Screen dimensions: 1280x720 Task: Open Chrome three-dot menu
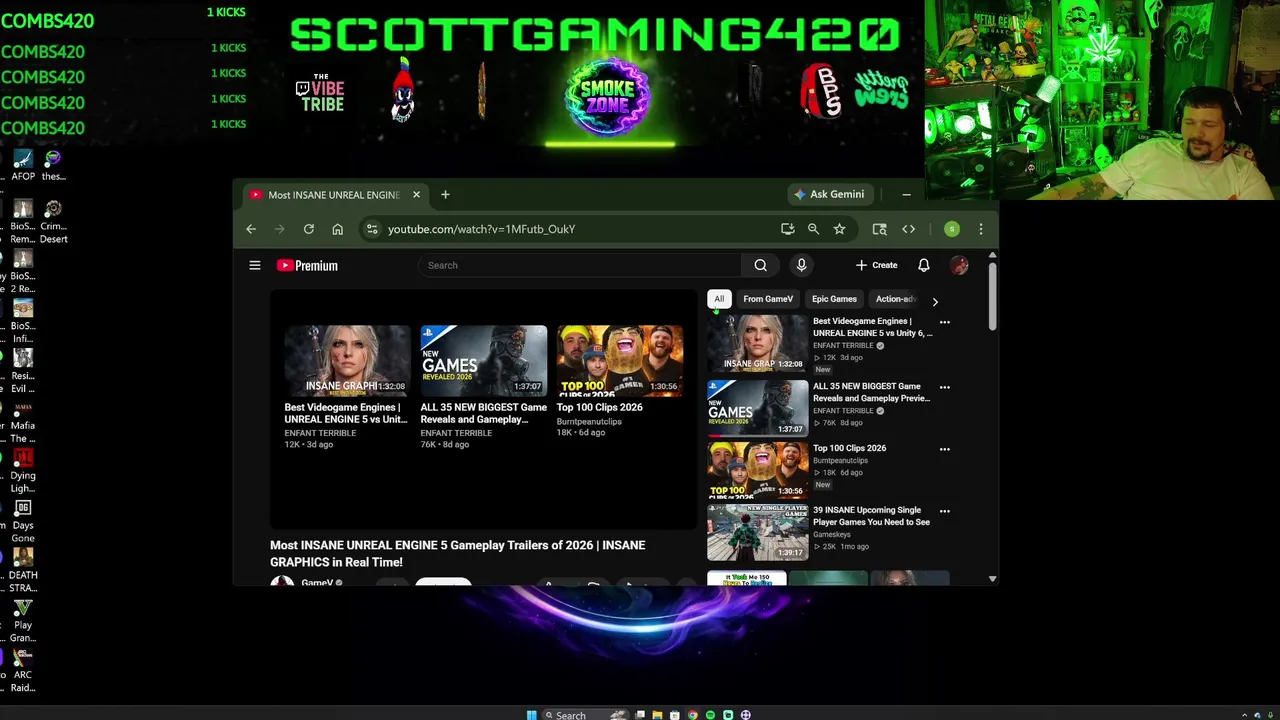point(981,229)
